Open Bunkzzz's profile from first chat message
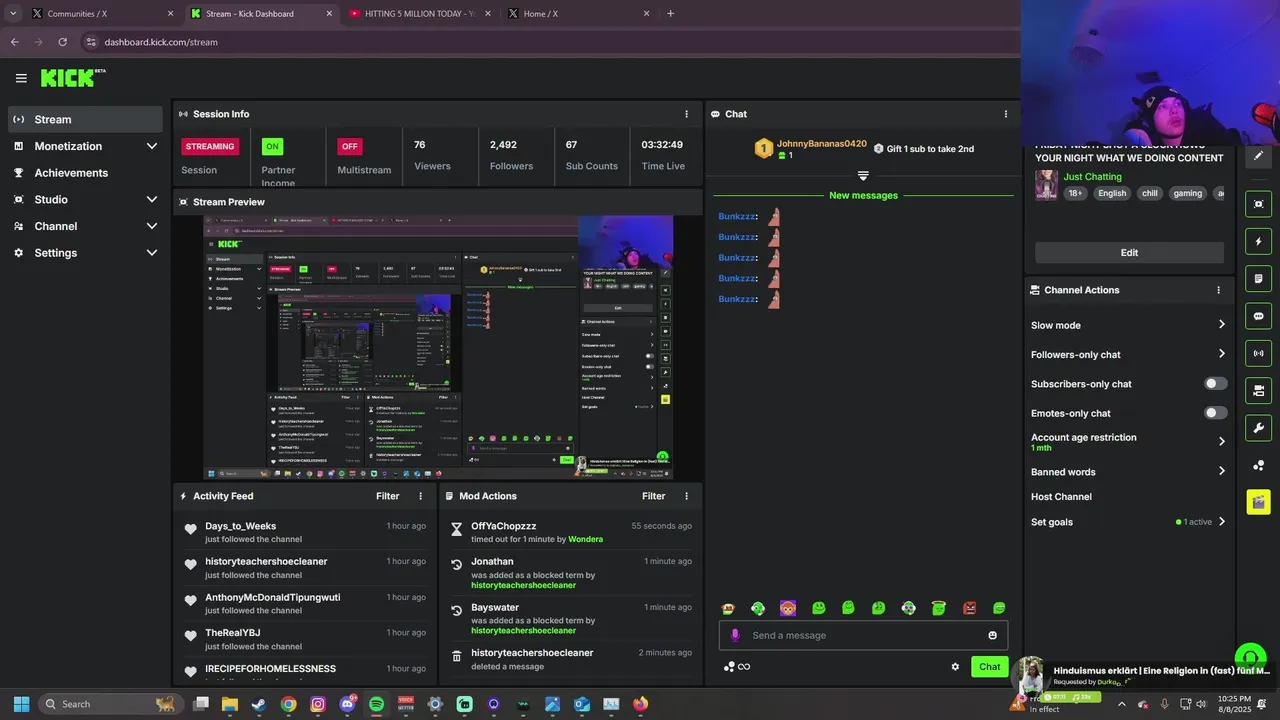 point(736,216)
